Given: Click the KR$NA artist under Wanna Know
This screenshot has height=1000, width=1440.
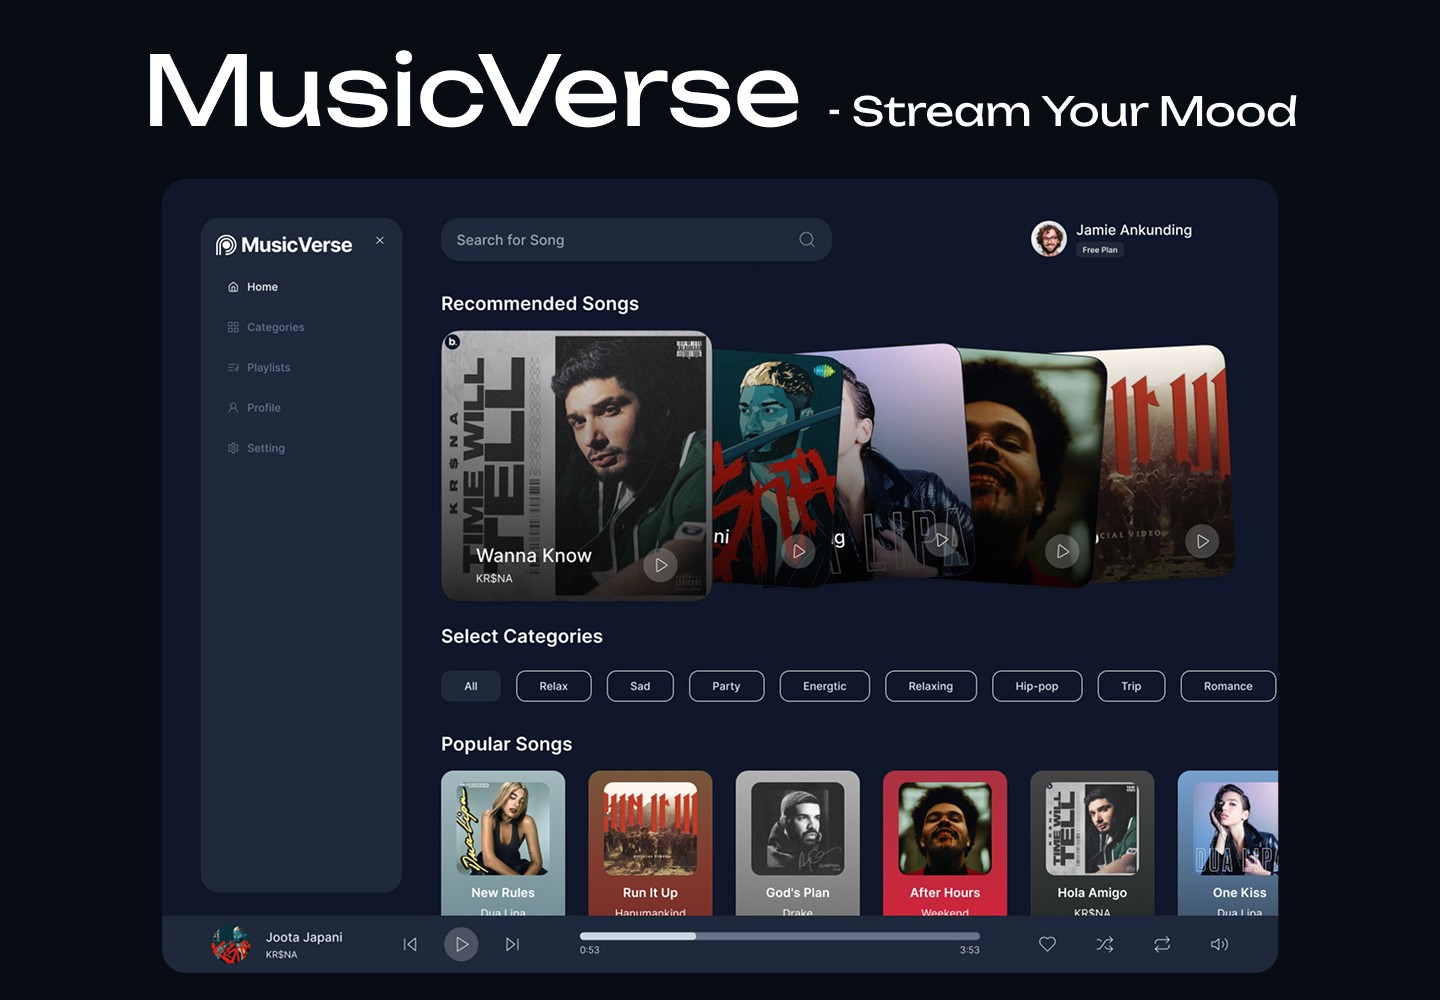Looking at the screenshot, I should tap(494, 578).
